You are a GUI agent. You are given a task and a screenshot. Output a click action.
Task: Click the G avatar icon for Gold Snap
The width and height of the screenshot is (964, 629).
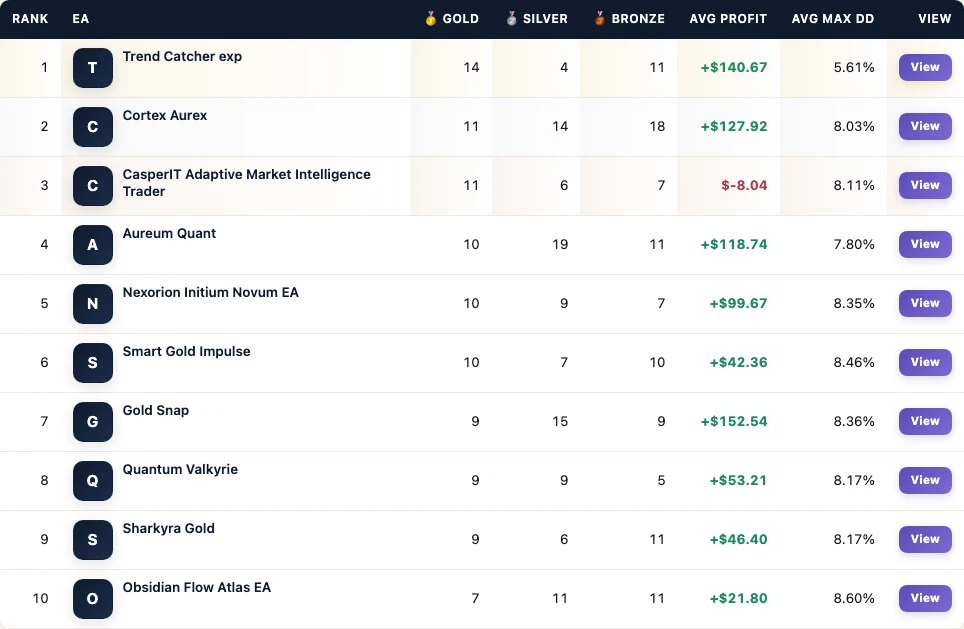click(x=93, y=422)
